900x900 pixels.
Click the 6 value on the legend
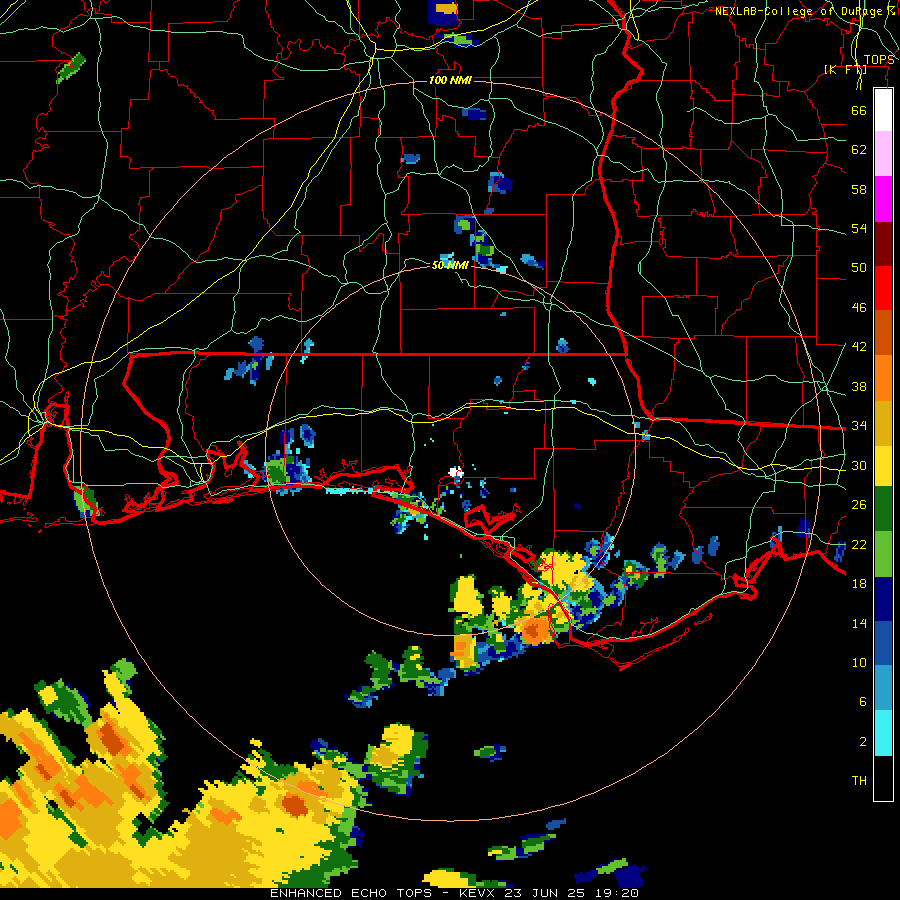tap(863, 702)
